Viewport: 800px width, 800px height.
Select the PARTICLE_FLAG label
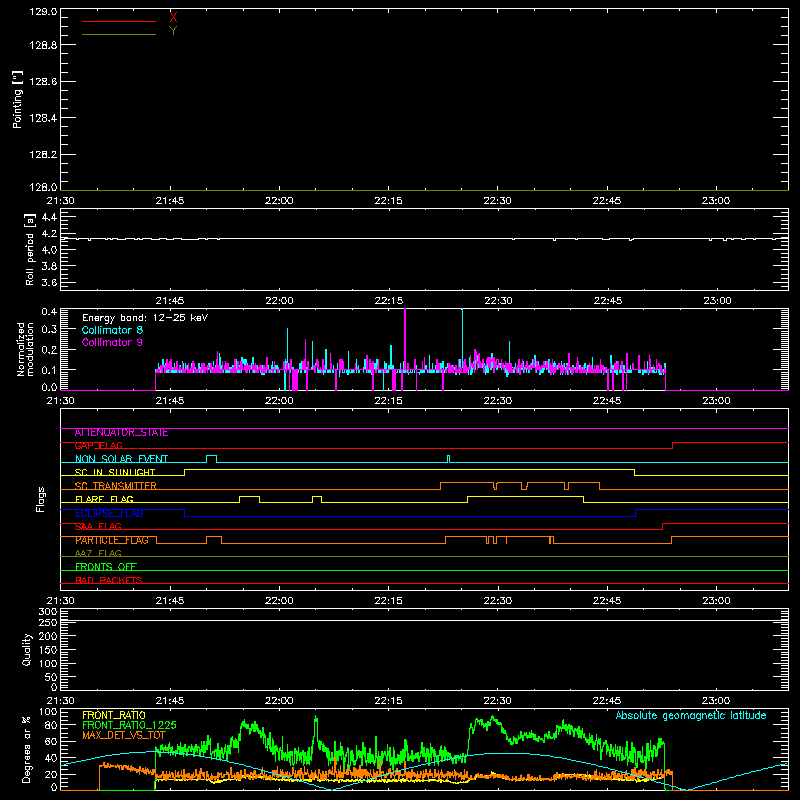click(x=112, y=540)
